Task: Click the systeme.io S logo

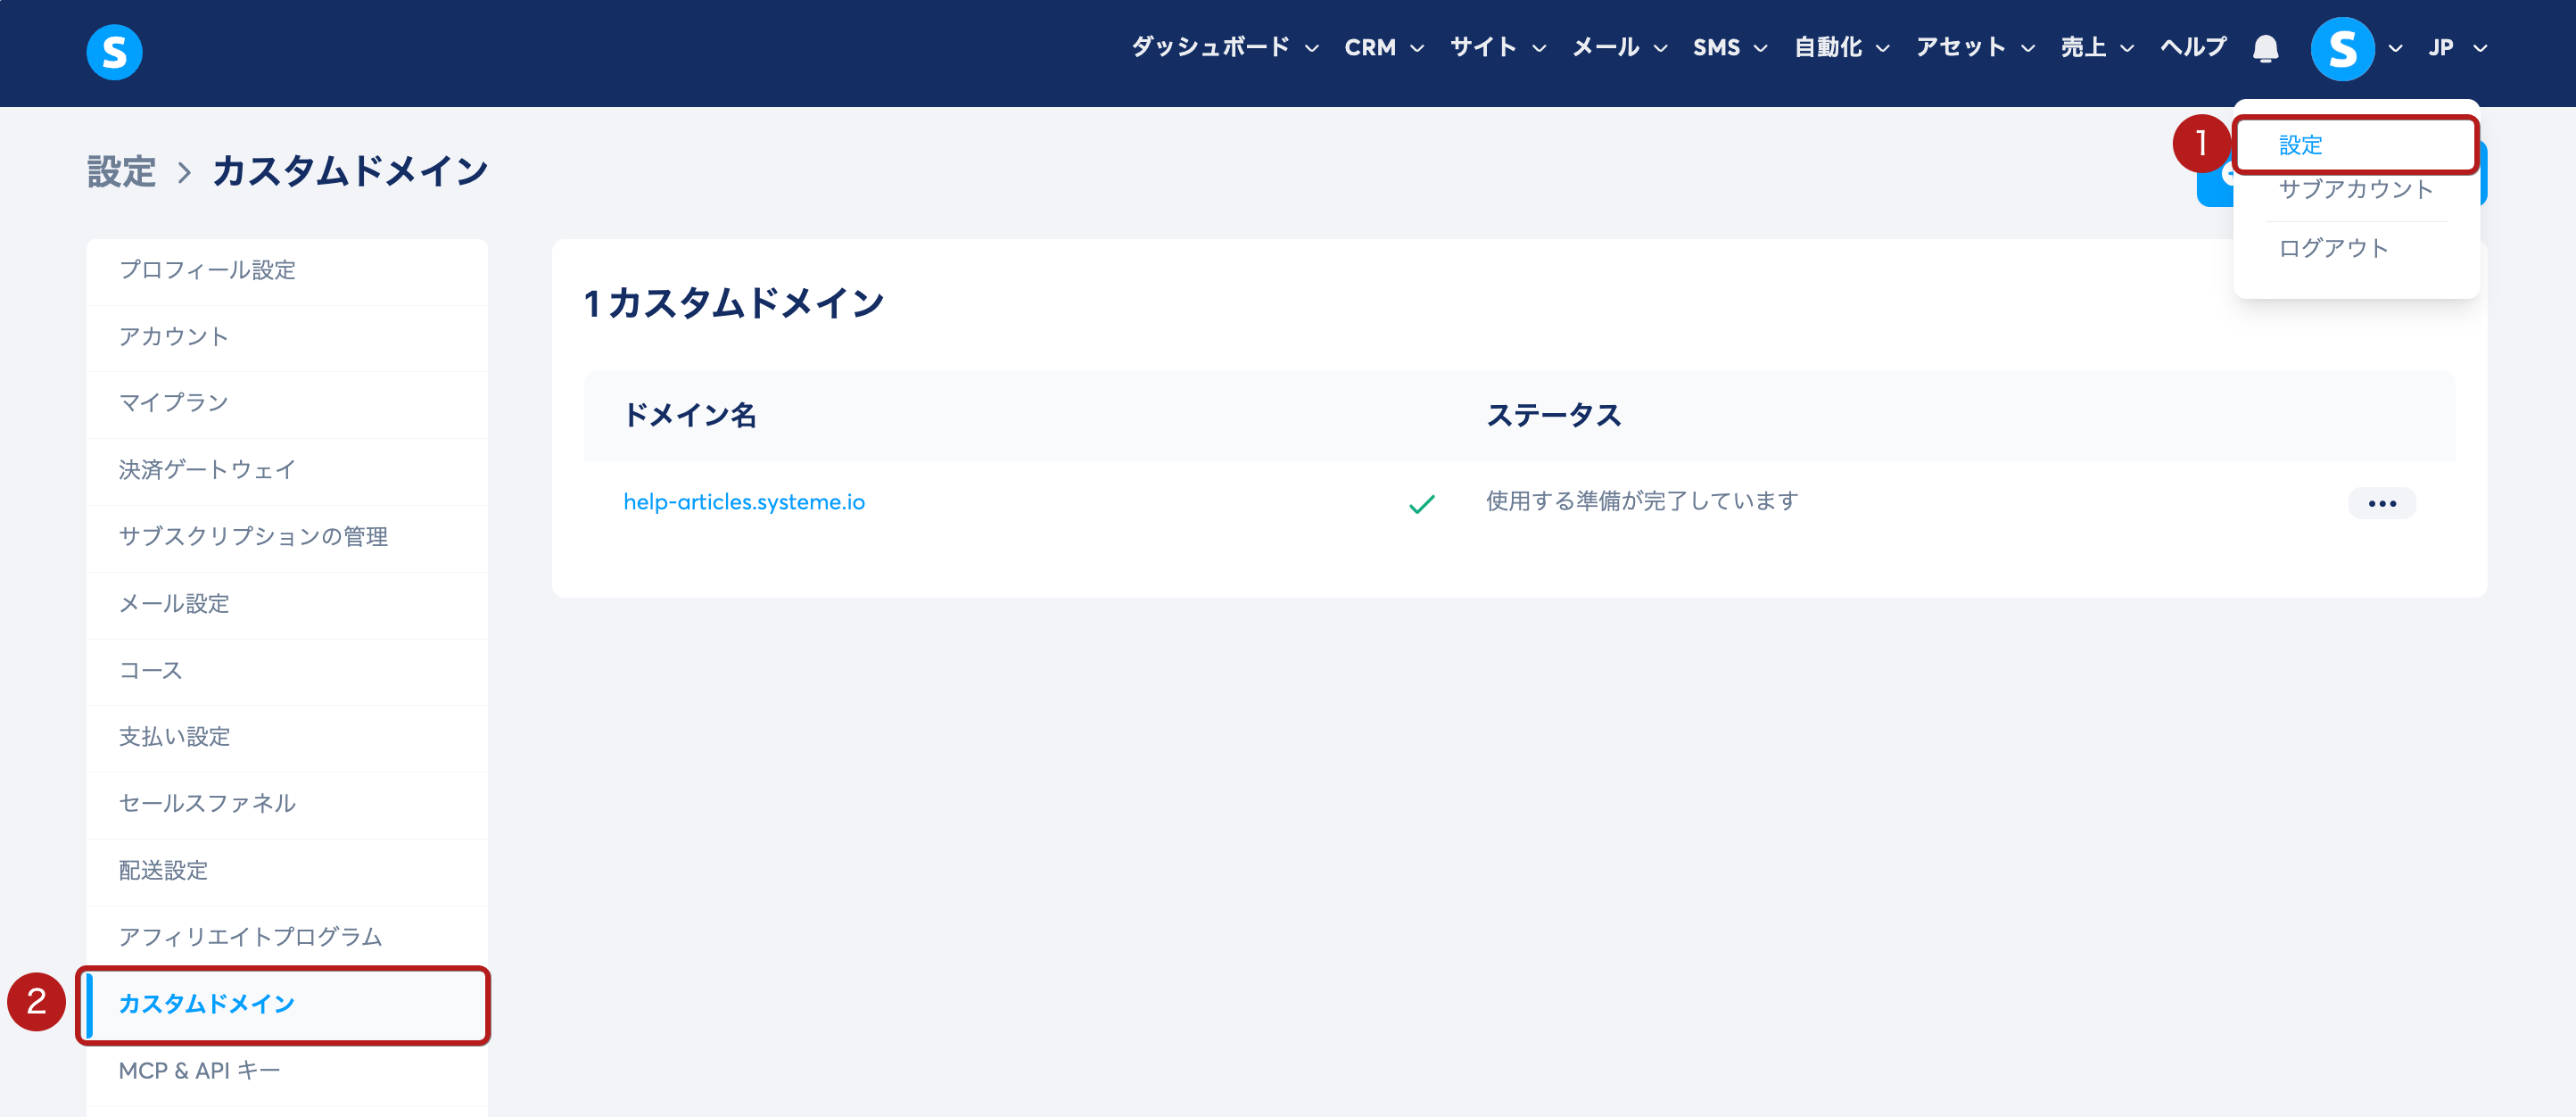Action: [x=114, y=51]
